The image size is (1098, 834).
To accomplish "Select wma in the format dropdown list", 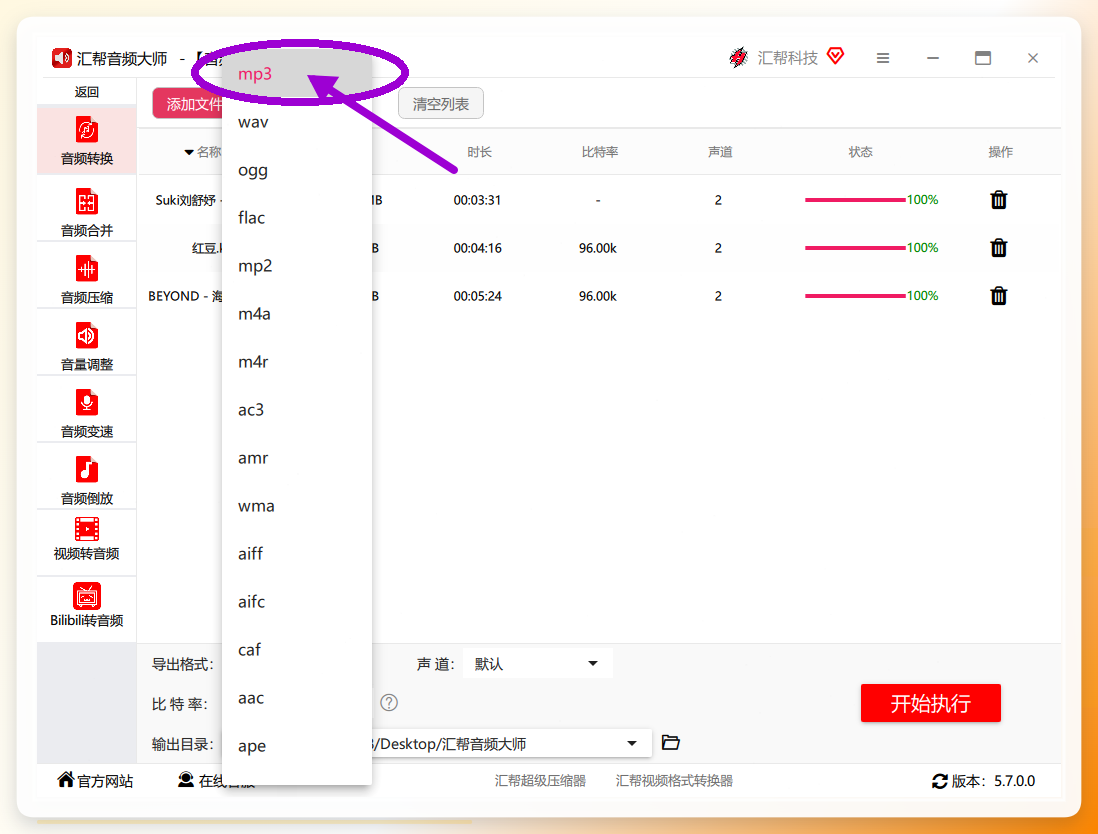I will (297, 506).
